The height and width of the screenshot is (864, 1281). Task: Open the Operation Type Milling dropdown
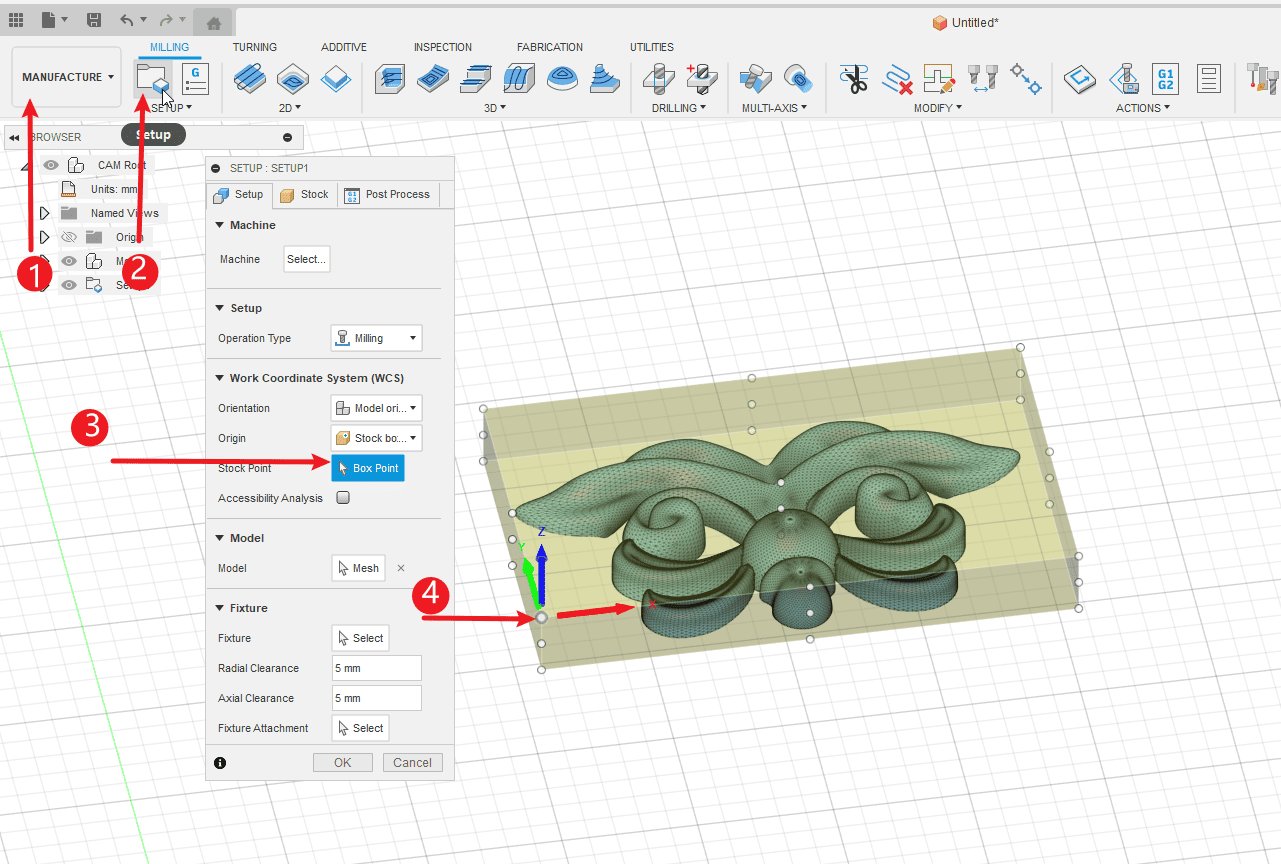point(376,338)
